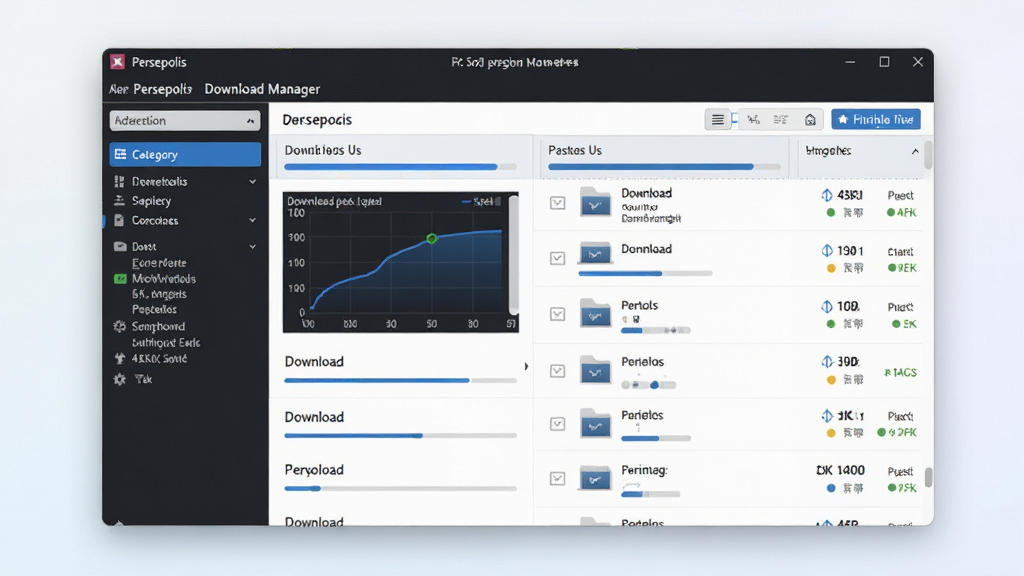
Task: Click the download list vertical scrollbar
Action: (x=929, y=477)
